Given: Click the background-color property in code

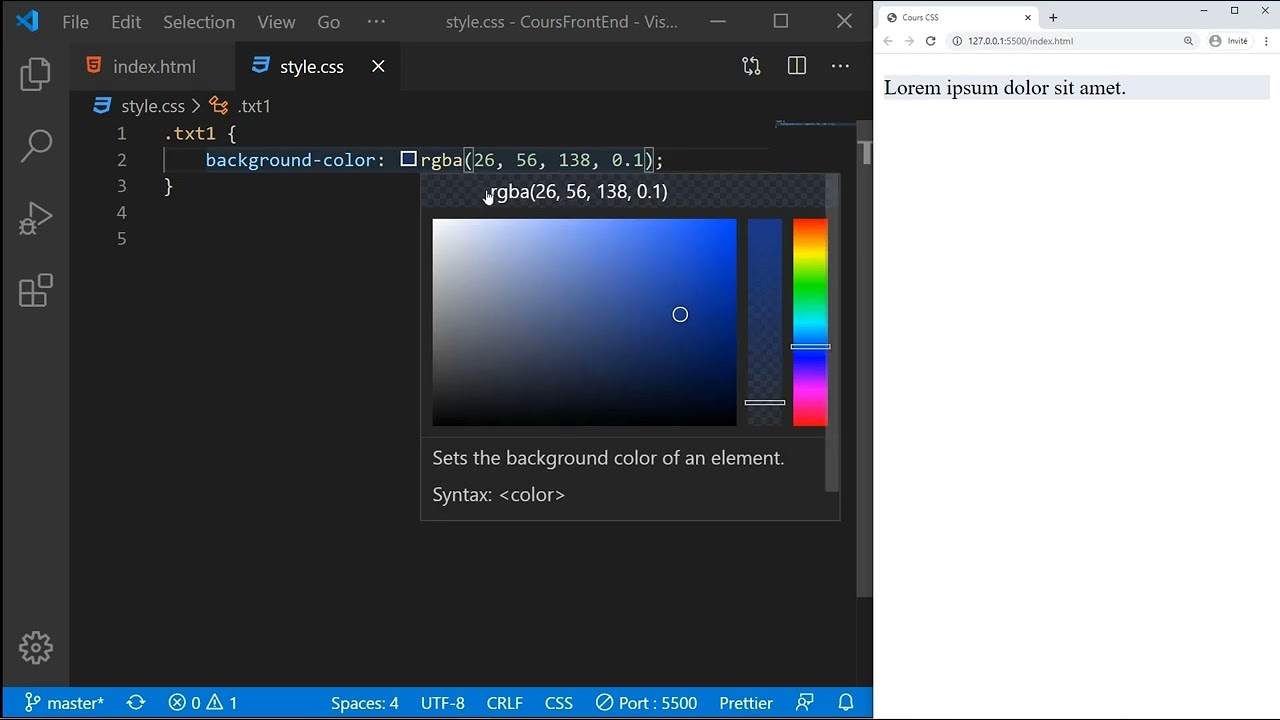Looking at the screenshot, I should [290, 160].
